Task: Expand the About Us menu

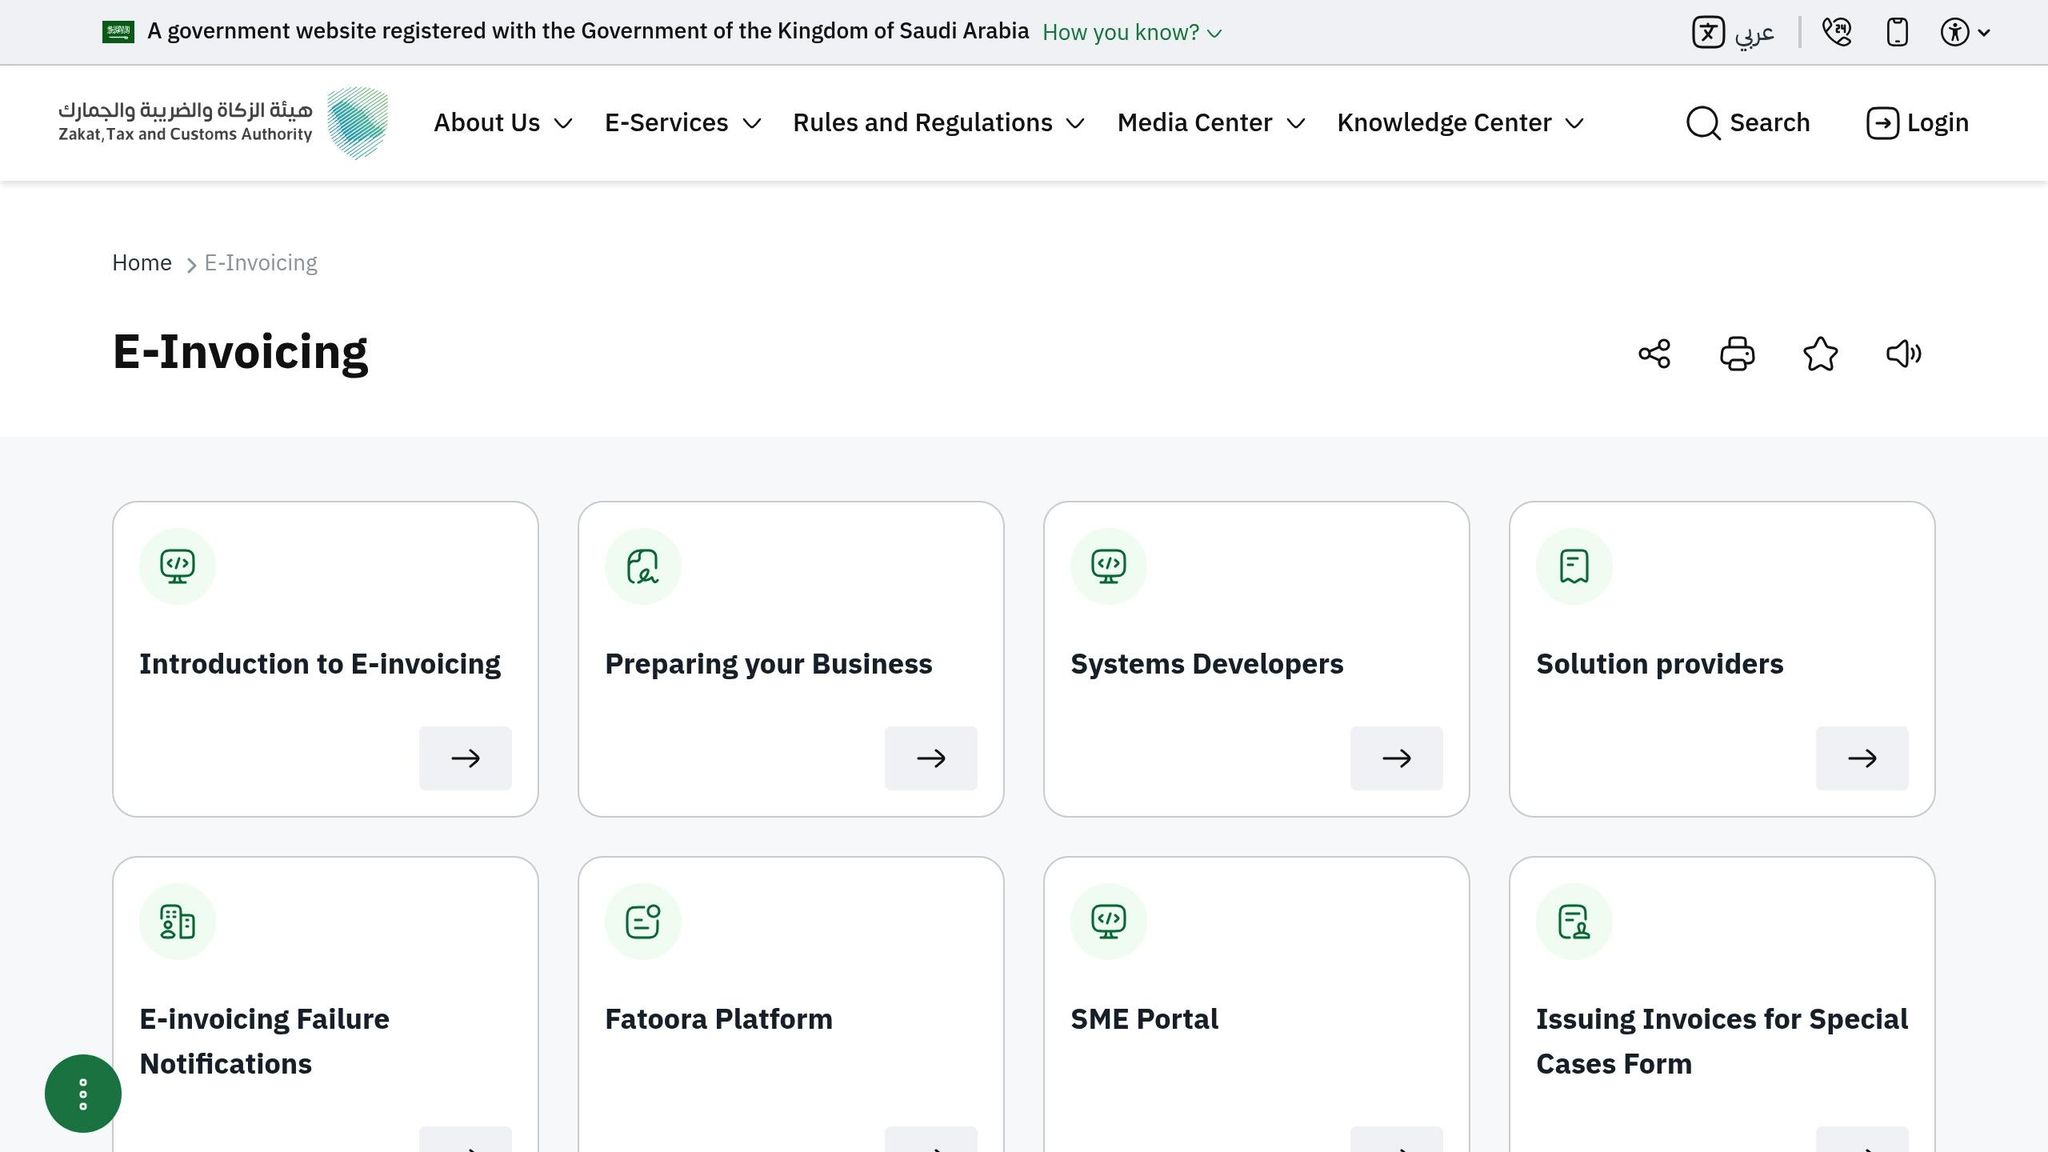Action: click(x=502, y=123)
